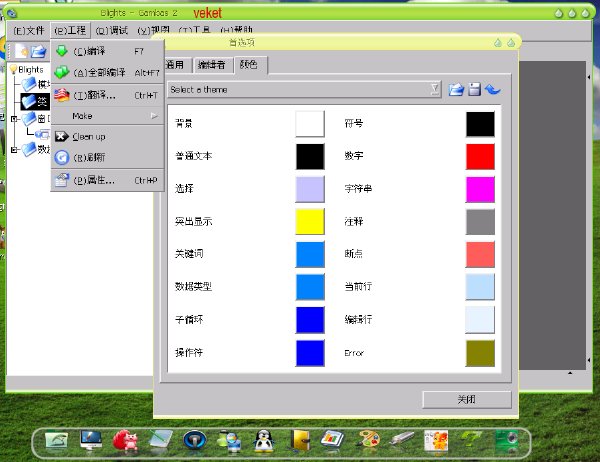Expand the 数据 (Data) tree node
The image size is (600, 462).
(x=14, y=150)
